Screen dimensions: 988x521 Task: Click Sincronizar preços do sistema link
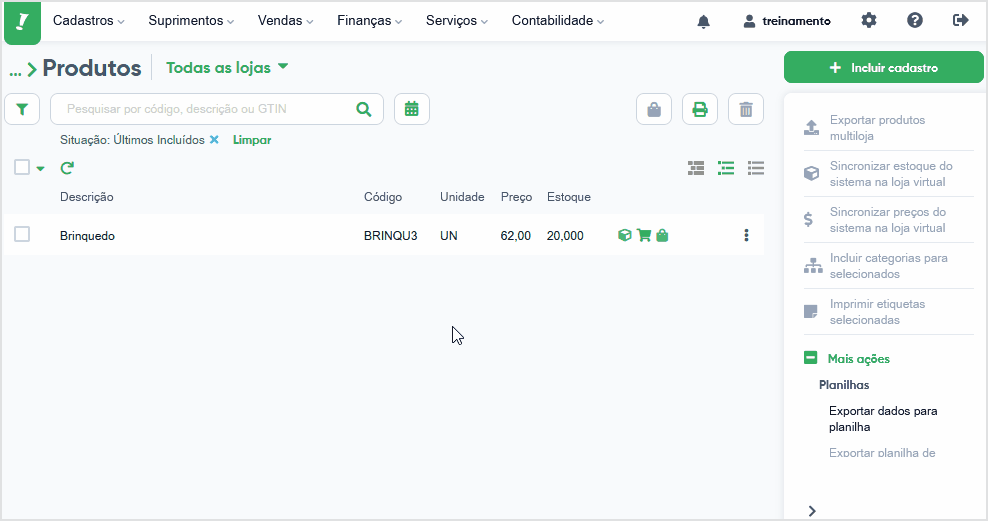887,220
